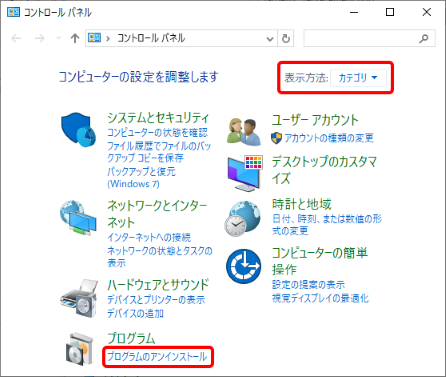Click the Control Panel title bar icon

13,13
